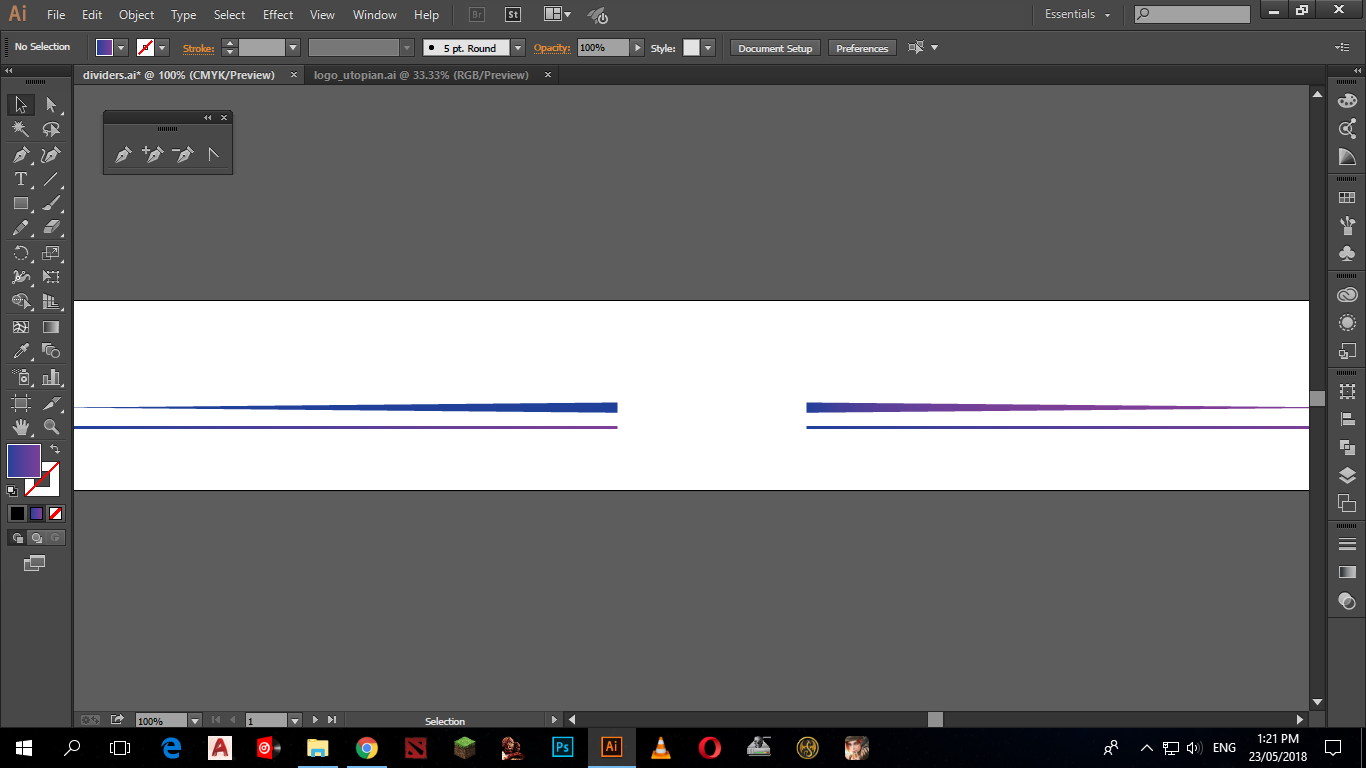Reset to default fill and stroke
Image resolution: width=1366 pixels, height=768 pixels.
click(x=12, y=490)
